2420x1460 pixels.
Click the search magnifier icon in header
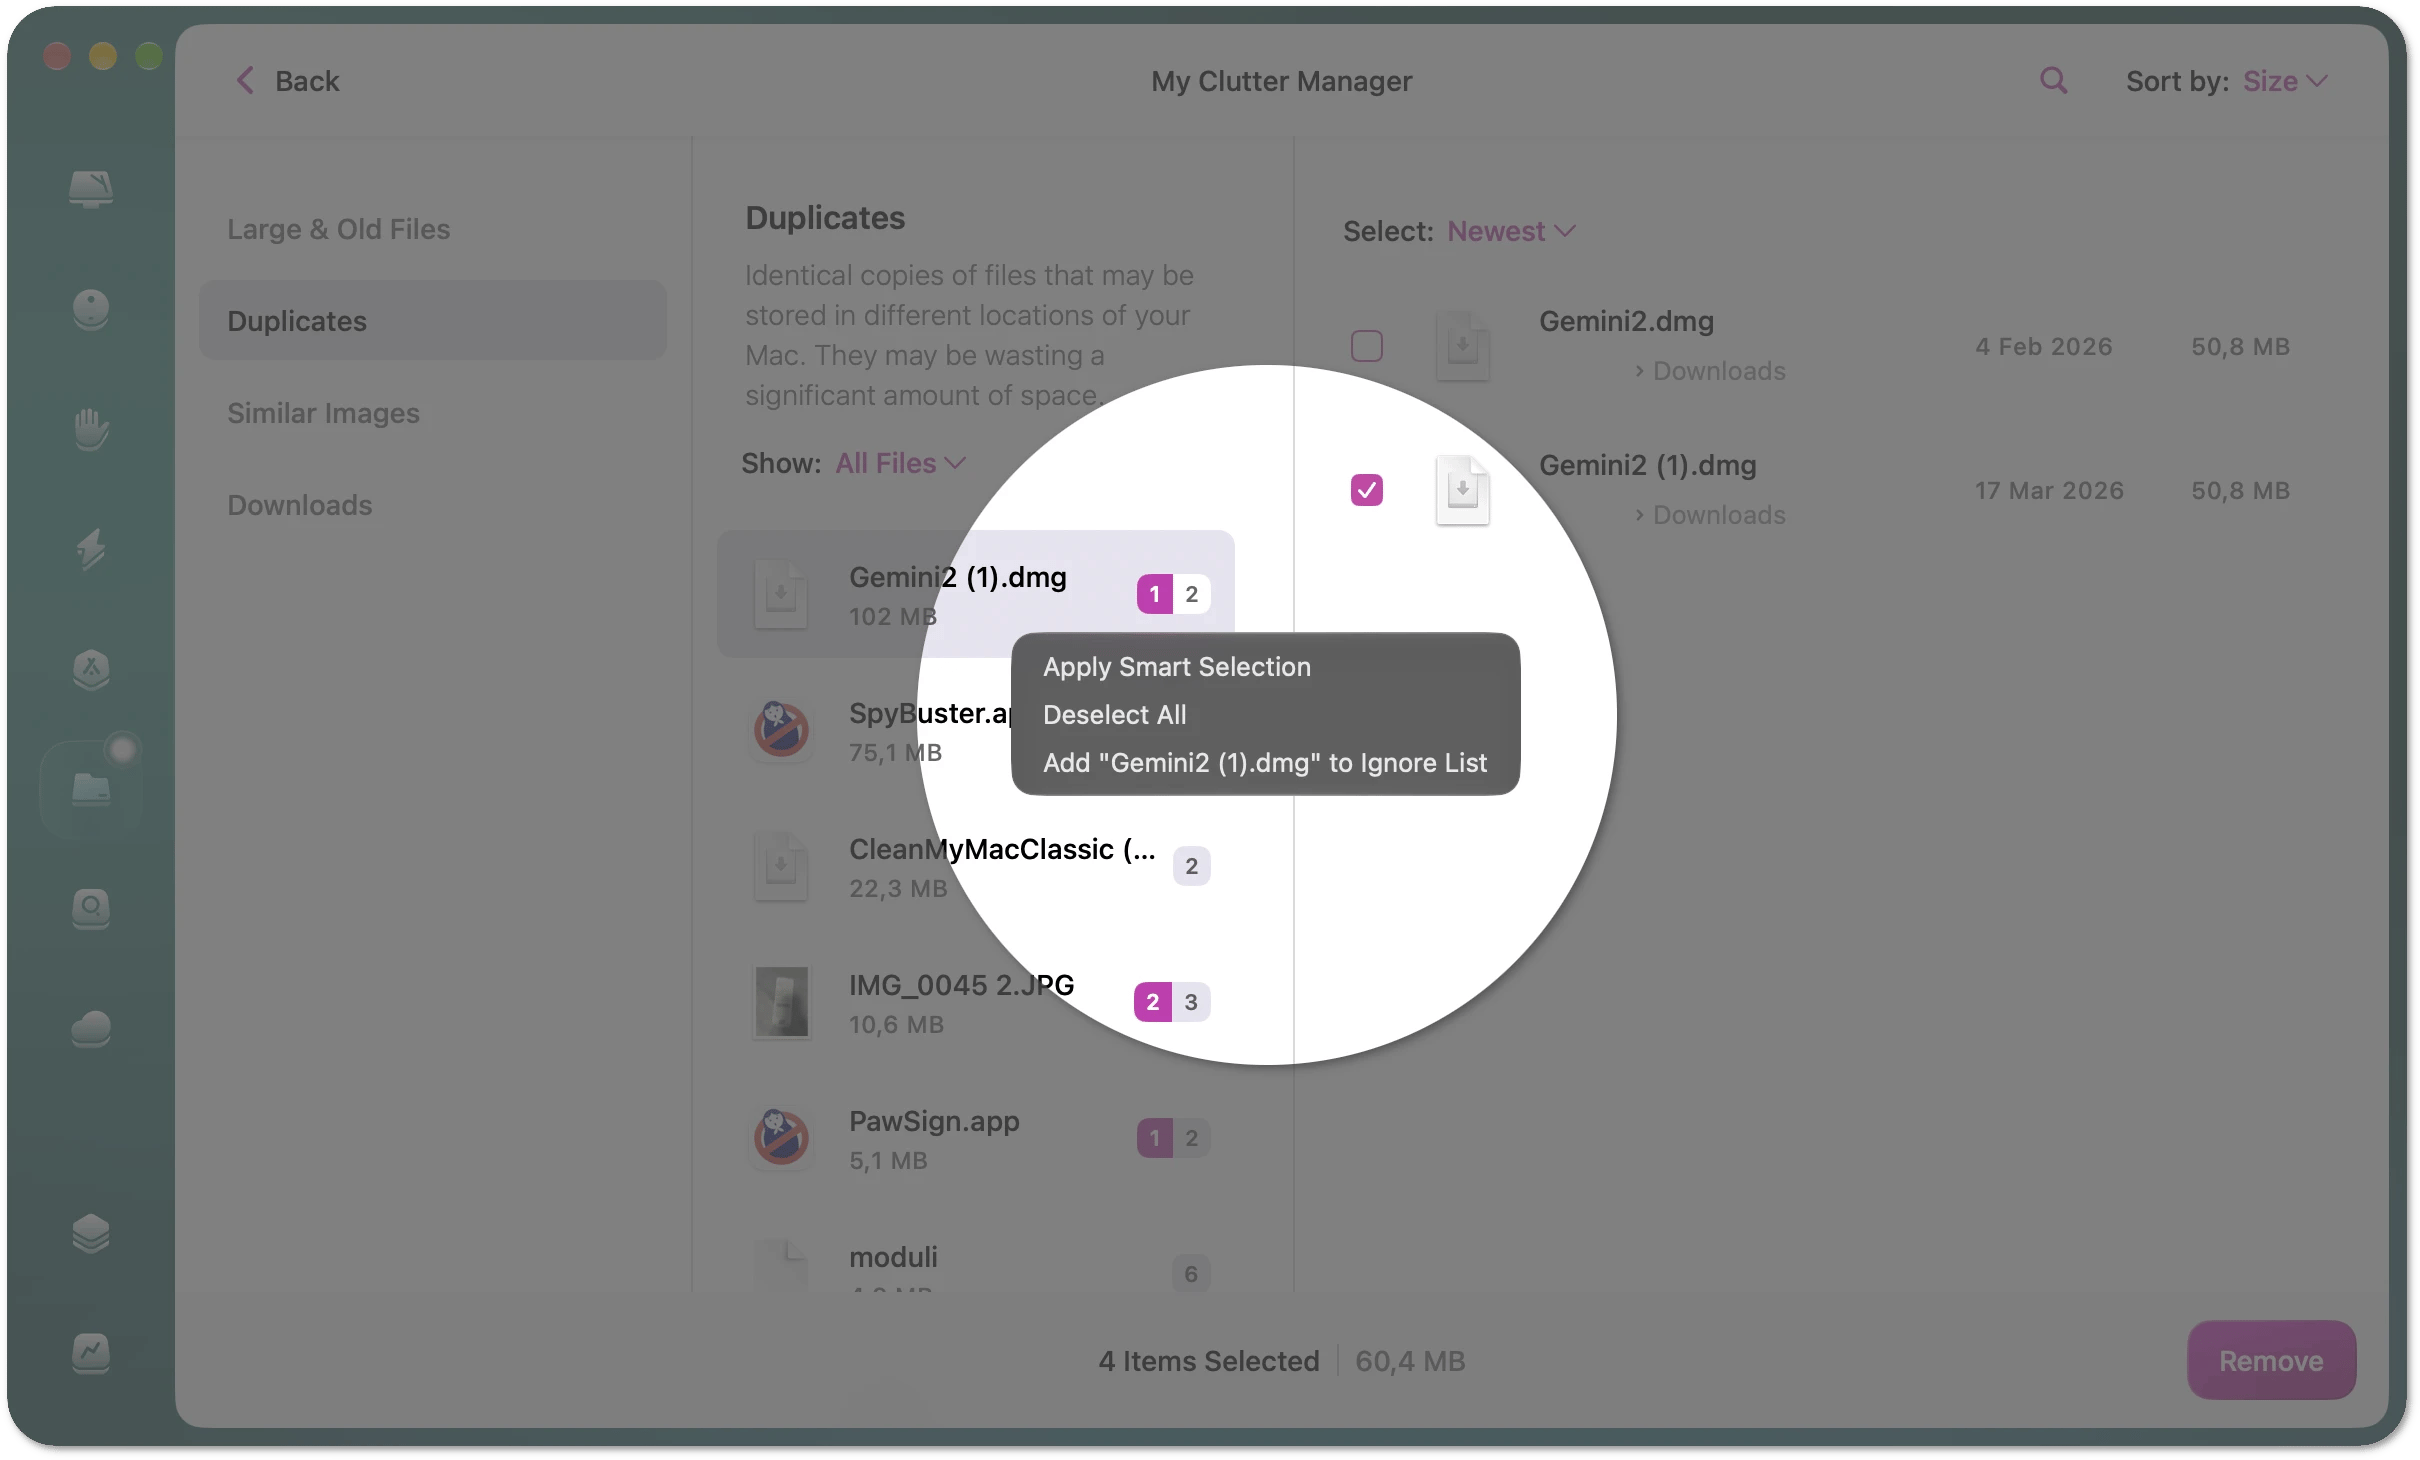pos(2054,81)
